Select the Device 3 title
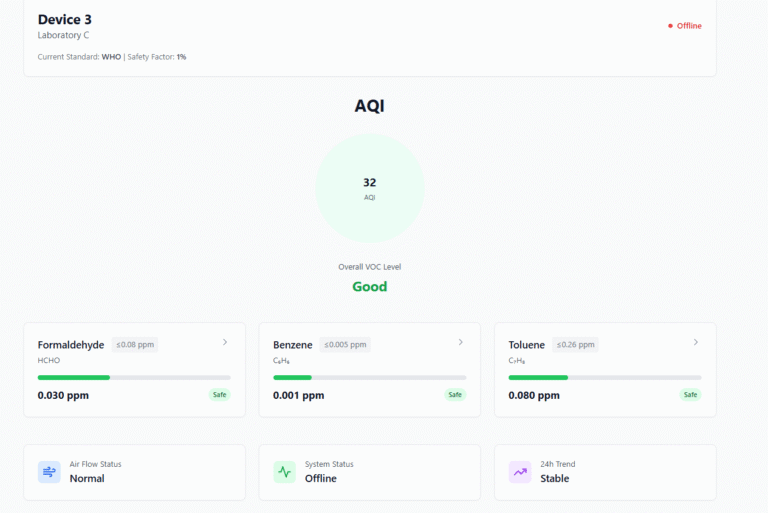 tap(65, 19)
